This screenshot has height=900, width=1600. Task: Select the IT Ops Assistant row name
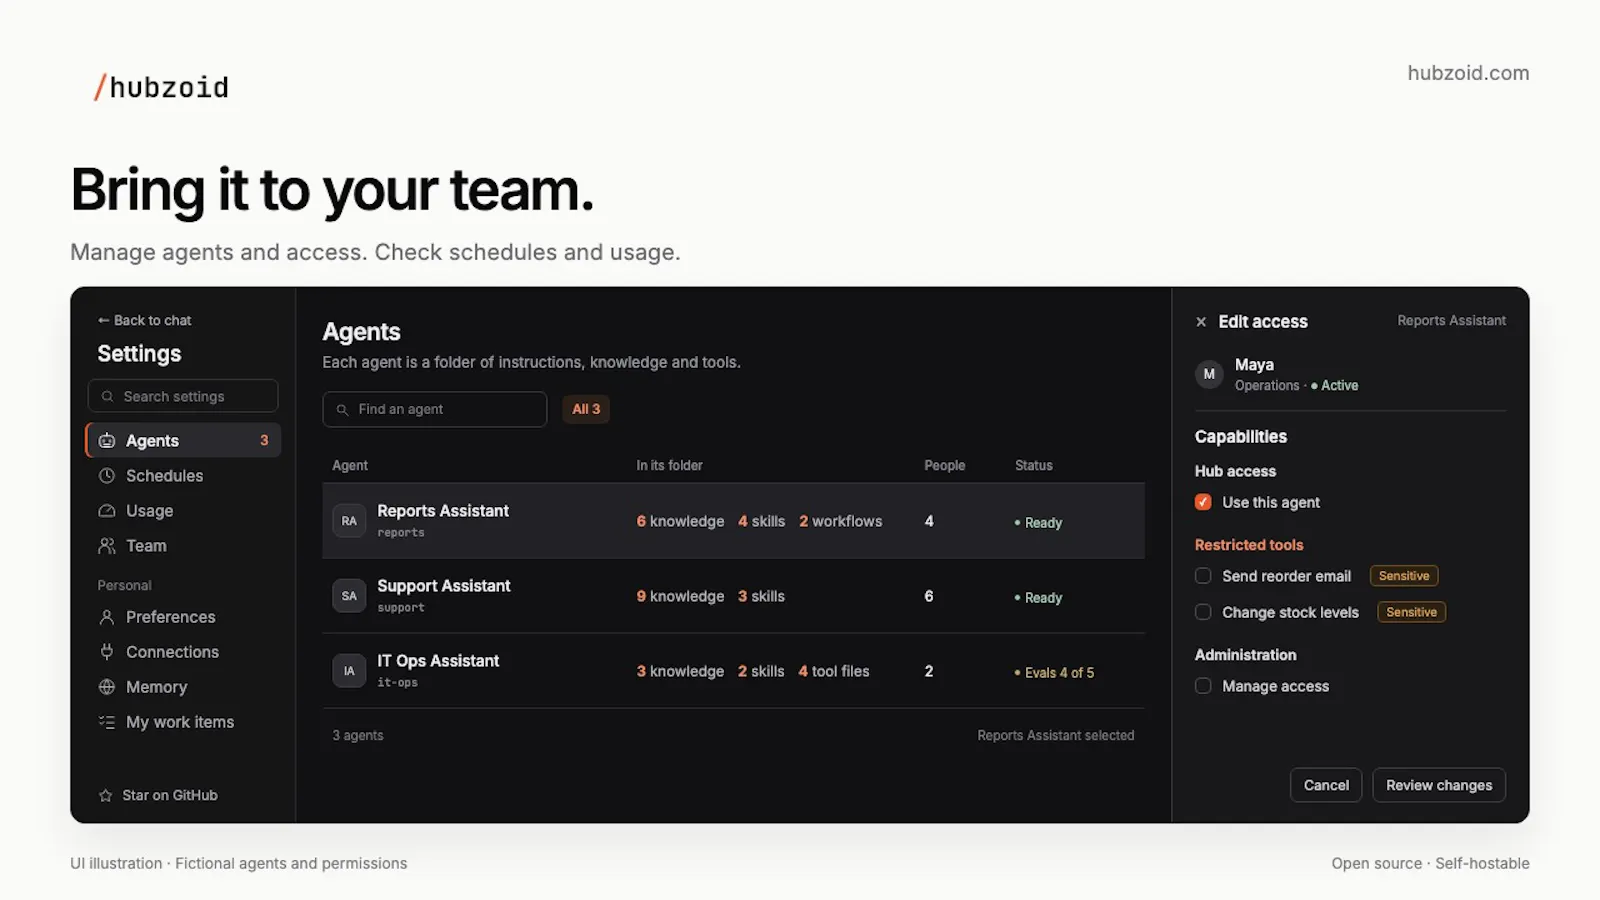(x=438, y=661)
